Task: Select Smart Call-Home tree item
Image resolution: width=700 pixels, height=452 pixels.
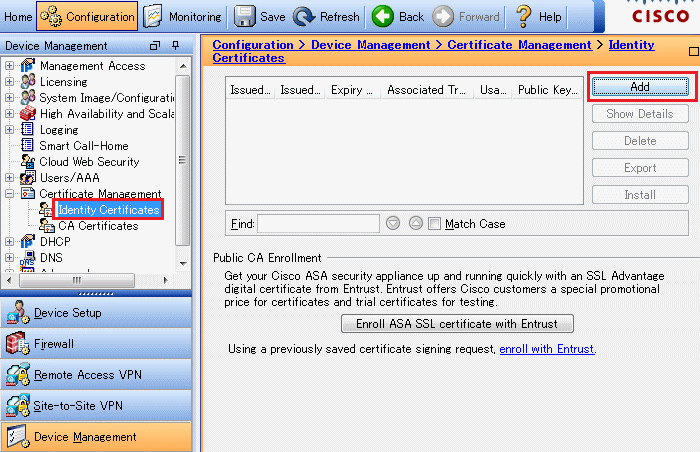Action: point(84,146)
